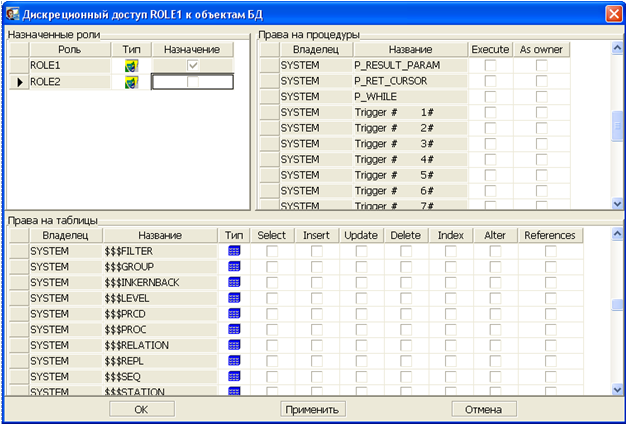Sort tables by the Название column header
The height and width of the screenshot is (425, 626).
pos(160,235)
